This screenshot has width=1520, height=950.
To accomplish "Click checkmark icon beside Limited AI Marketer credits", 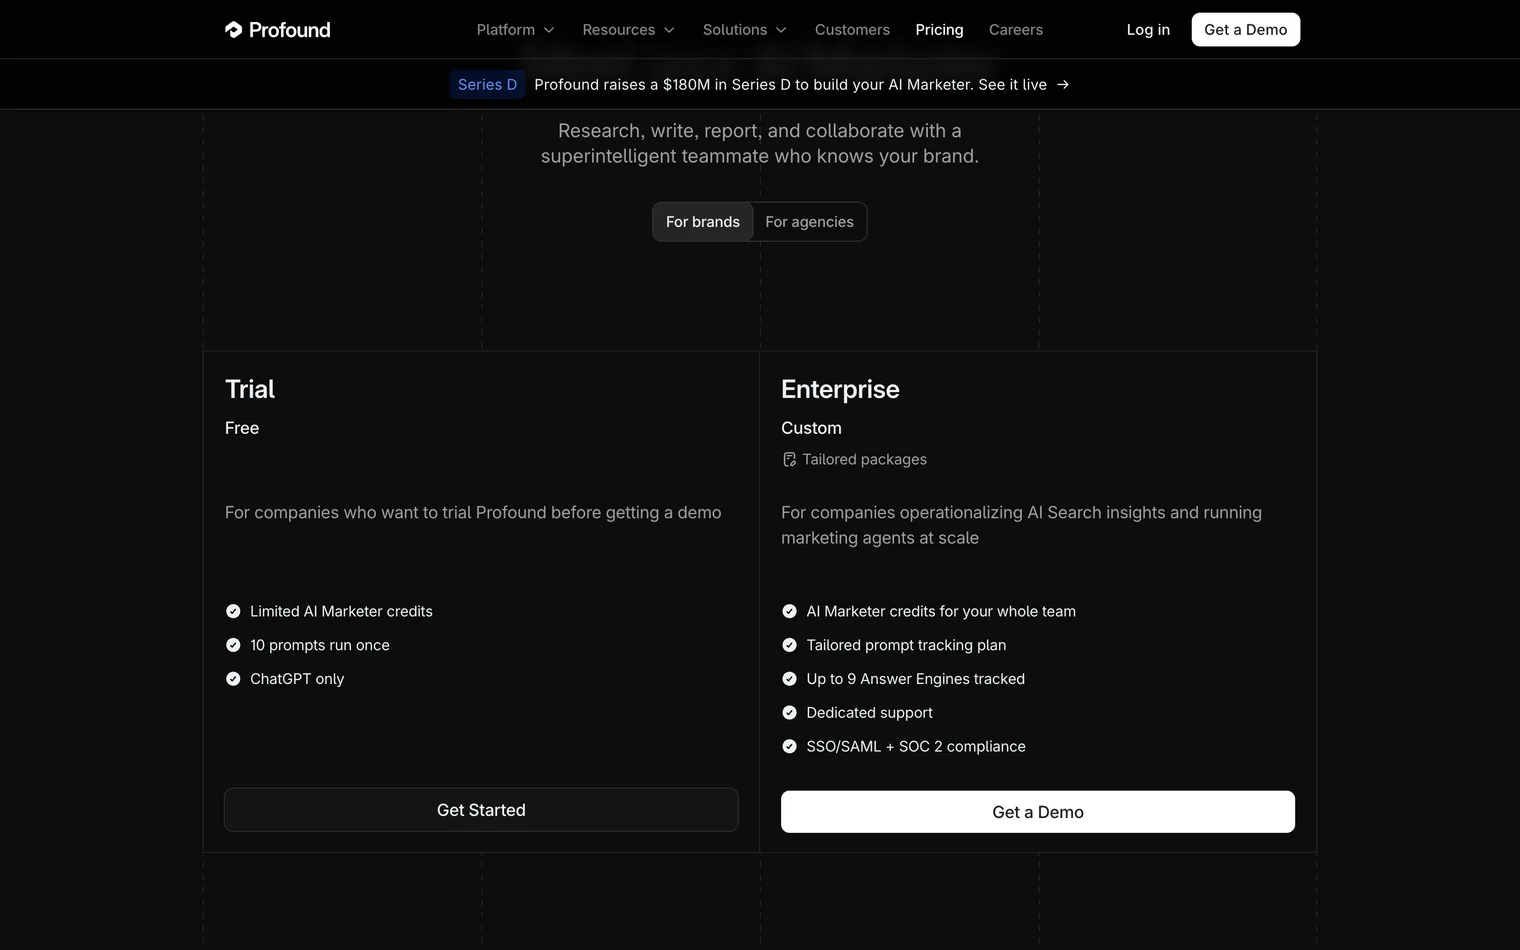I will pyautogui.click(x=233, y=611).
